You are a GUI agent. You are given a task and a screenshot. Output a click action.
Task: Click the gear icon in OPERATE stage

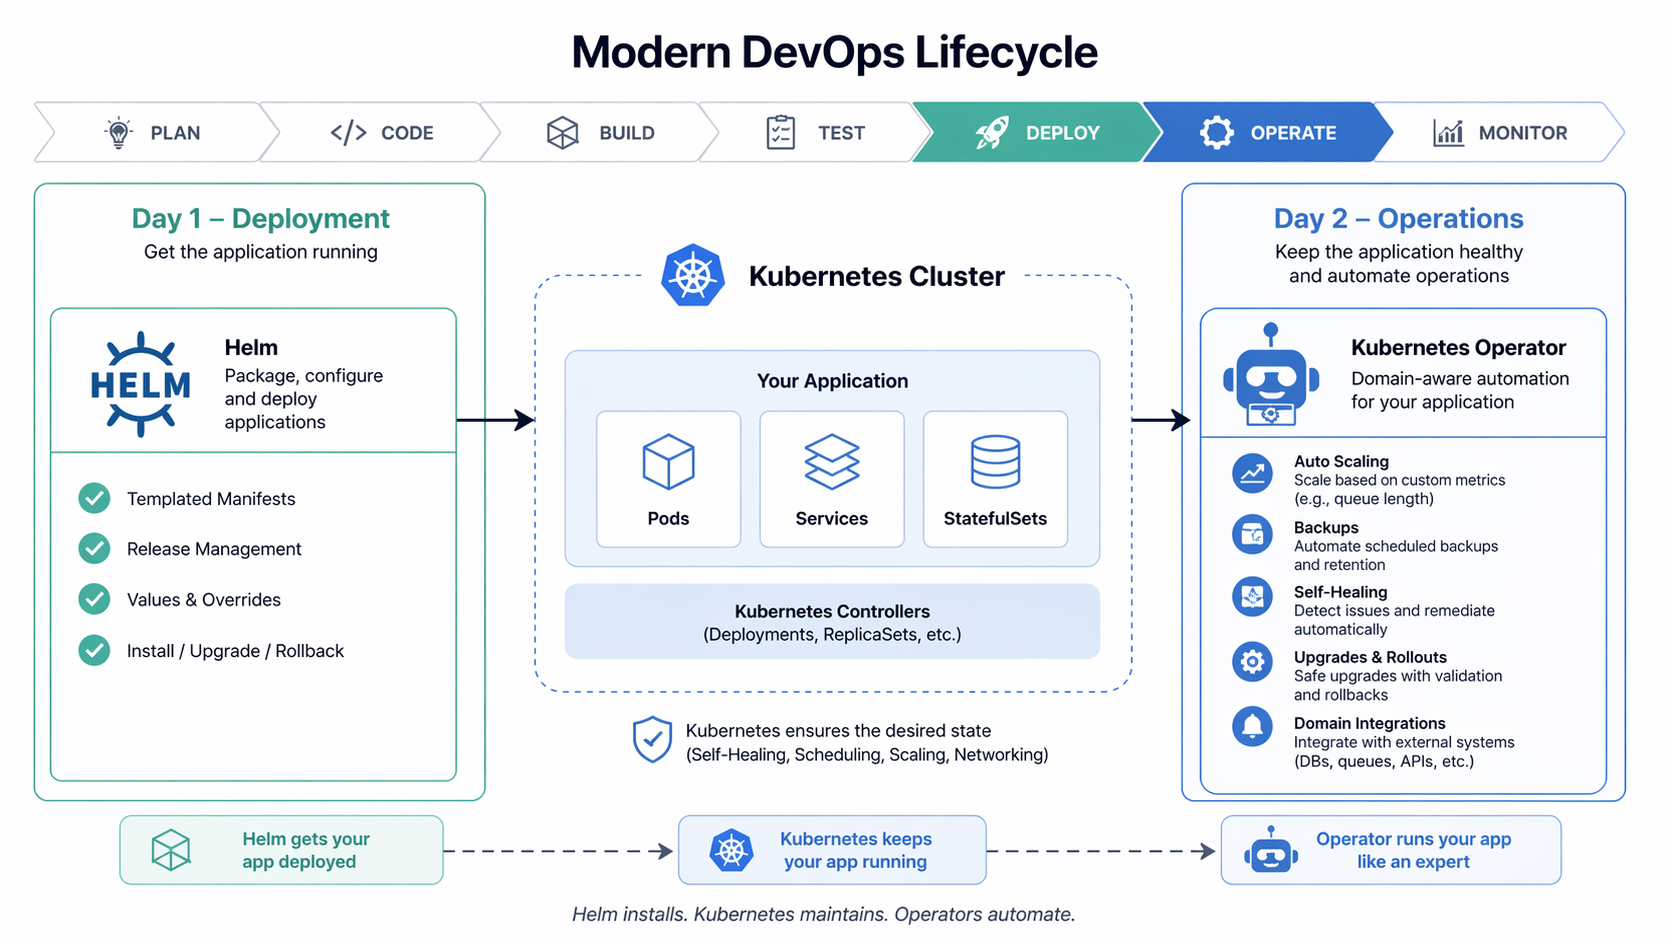tap(1217, 132)
